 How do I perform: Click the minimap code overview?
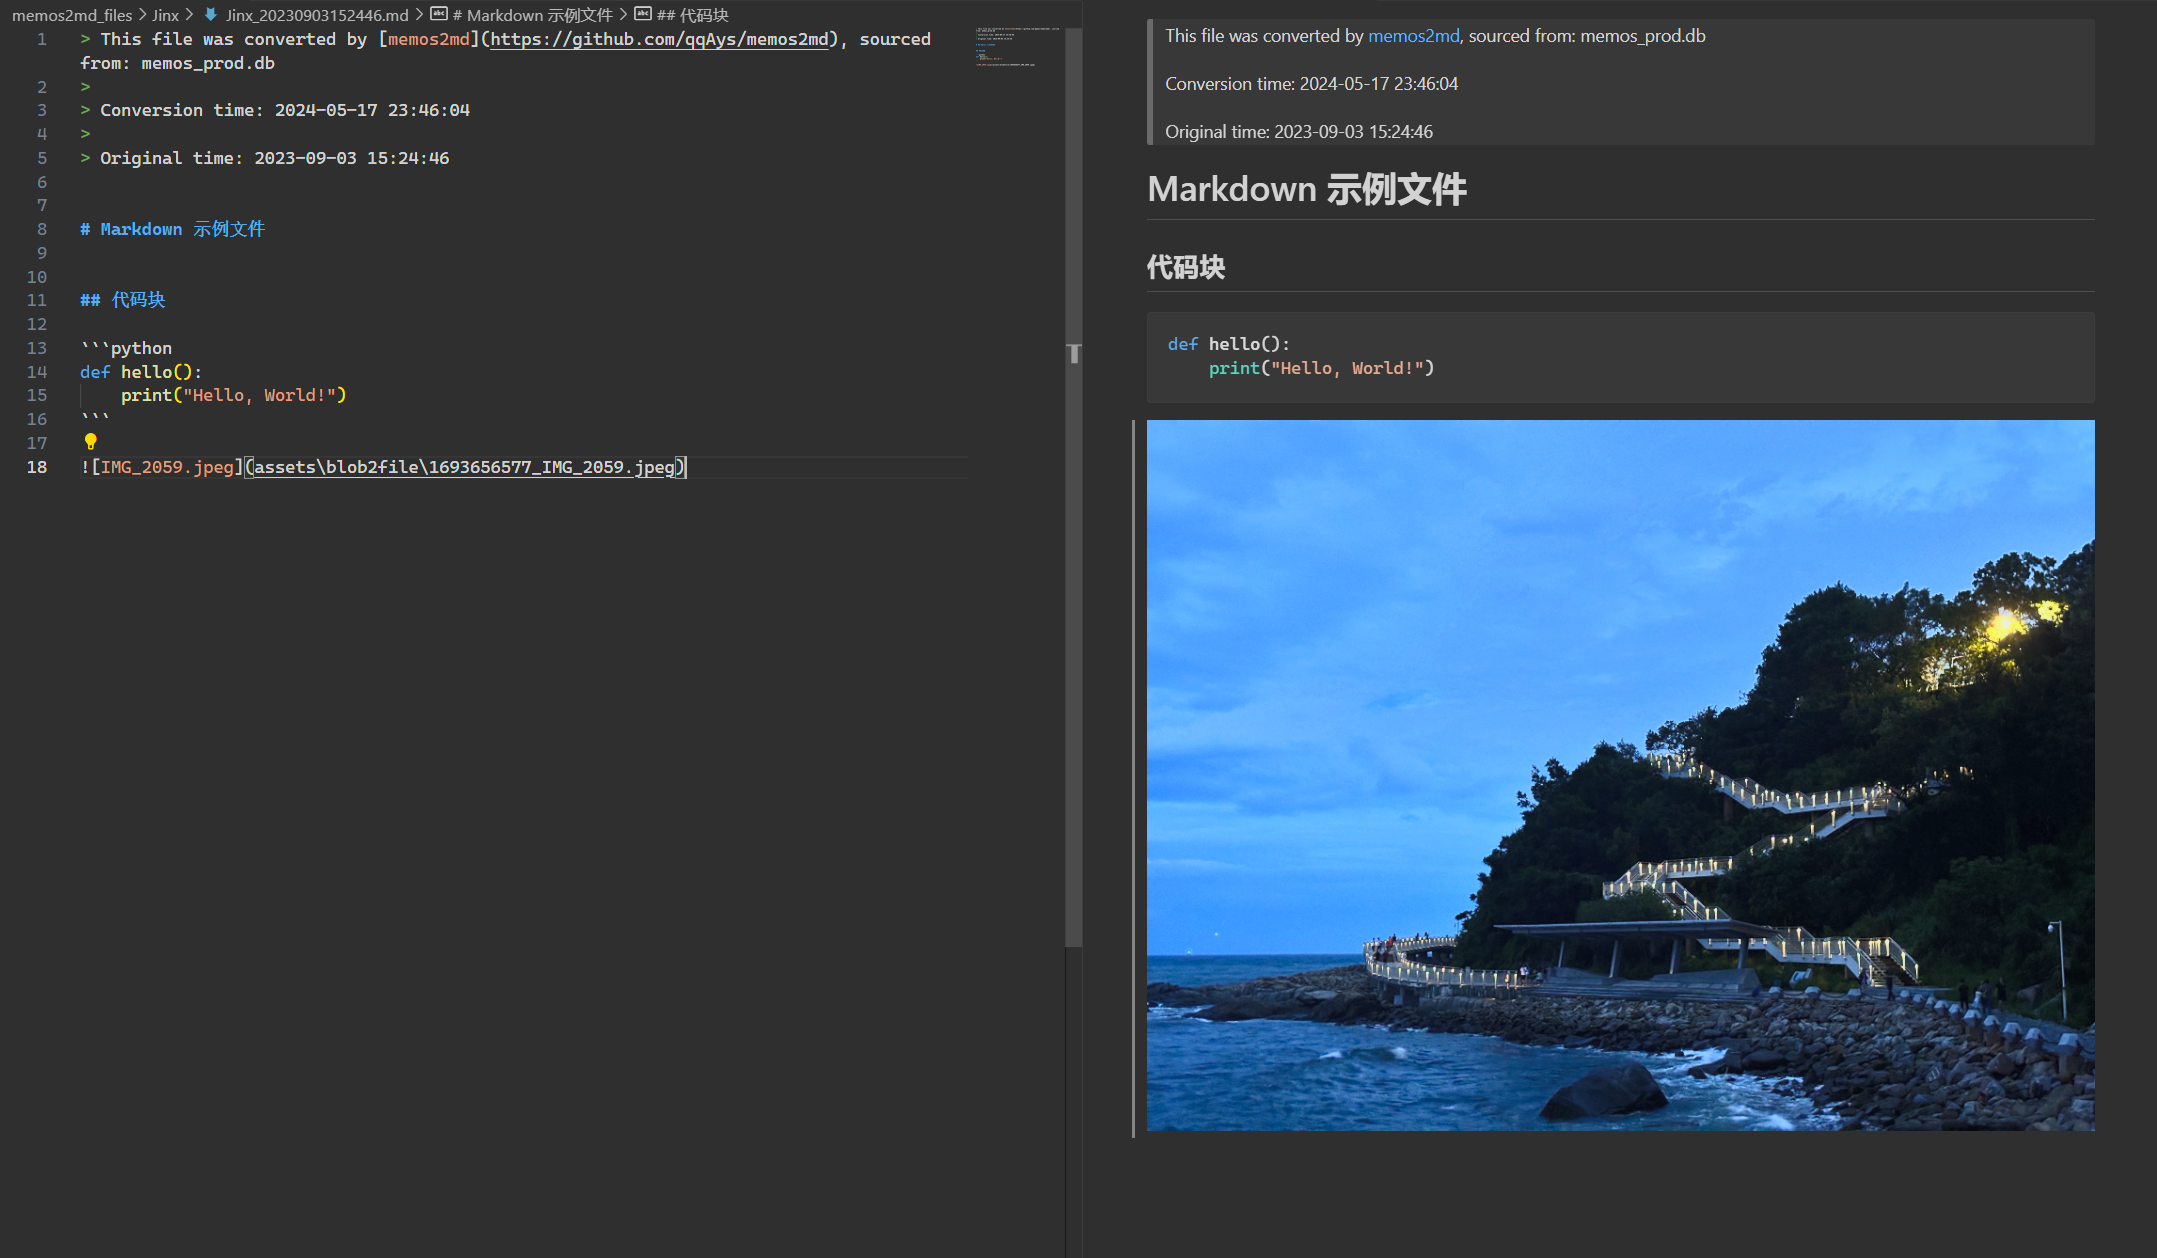tap(1017, 46)
